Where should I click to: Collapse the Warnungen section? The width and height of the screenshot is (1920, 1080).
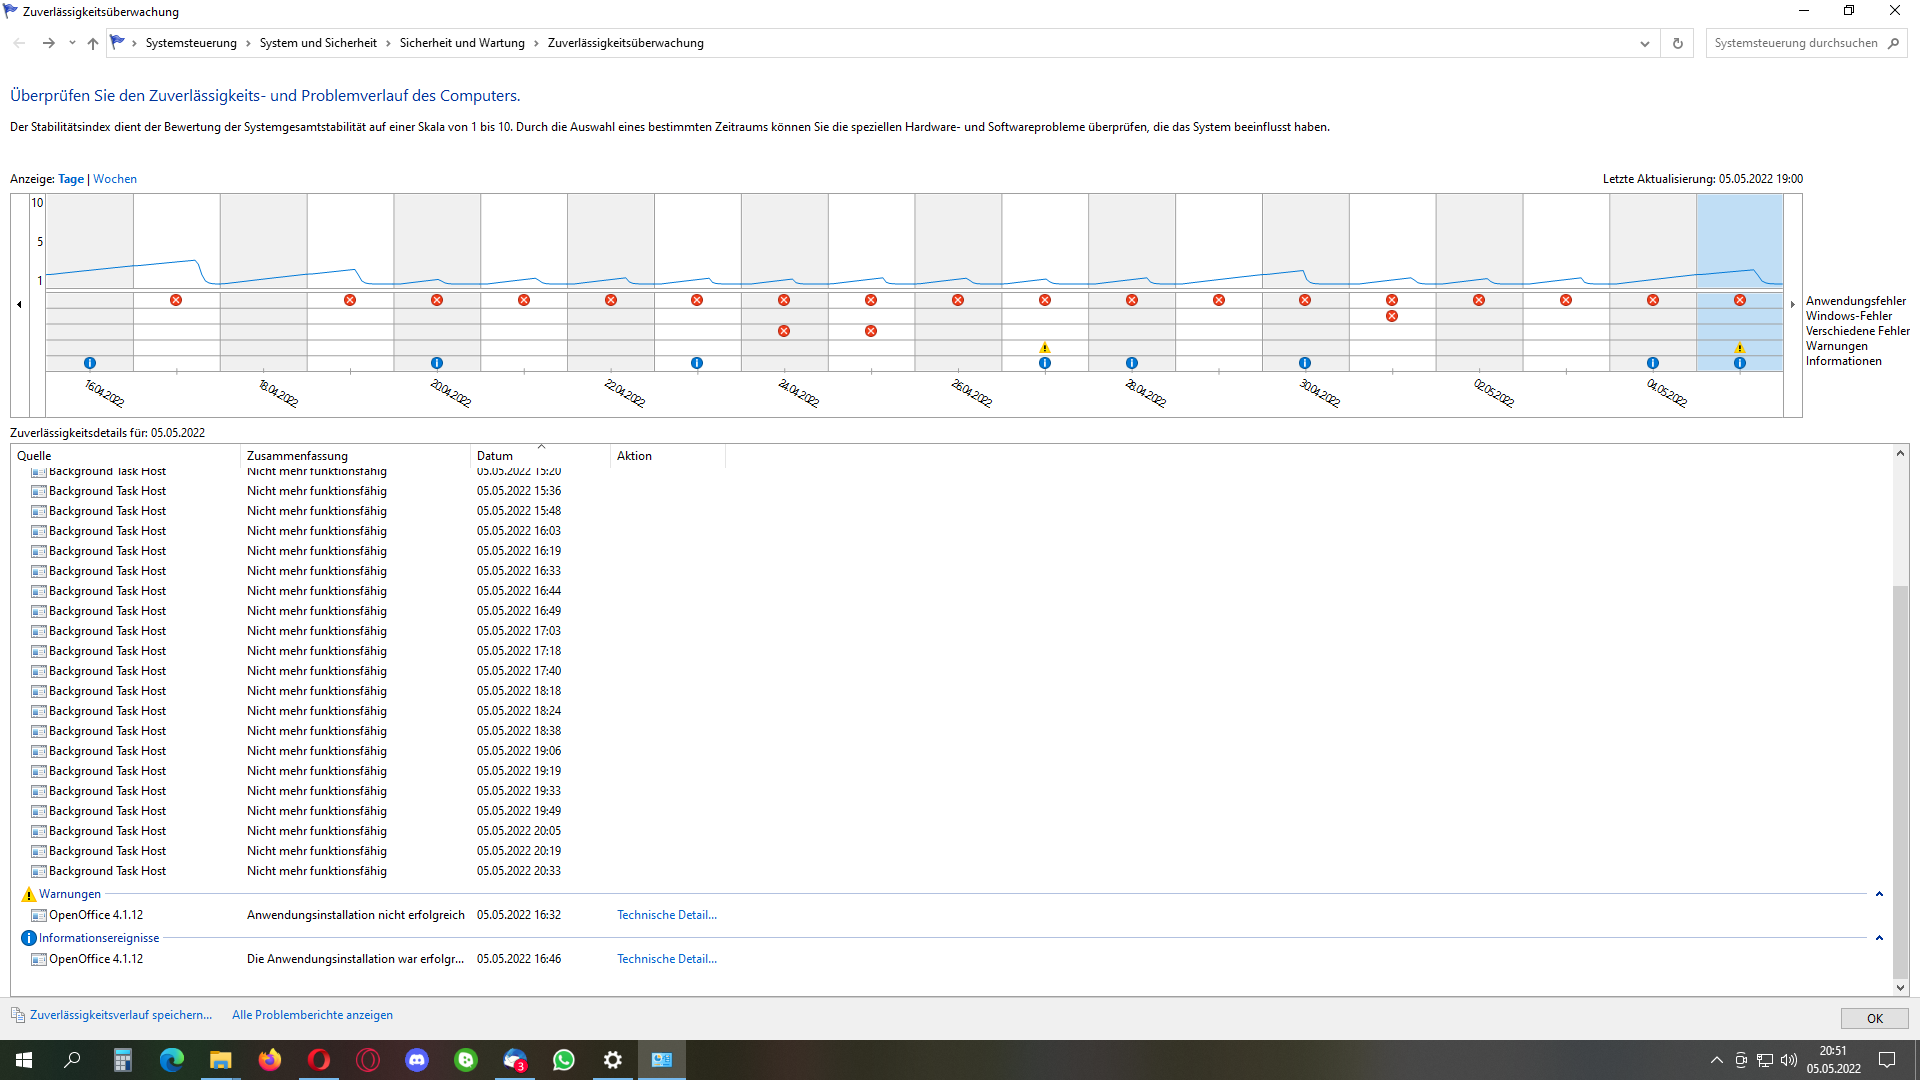tap(1879, 894)
